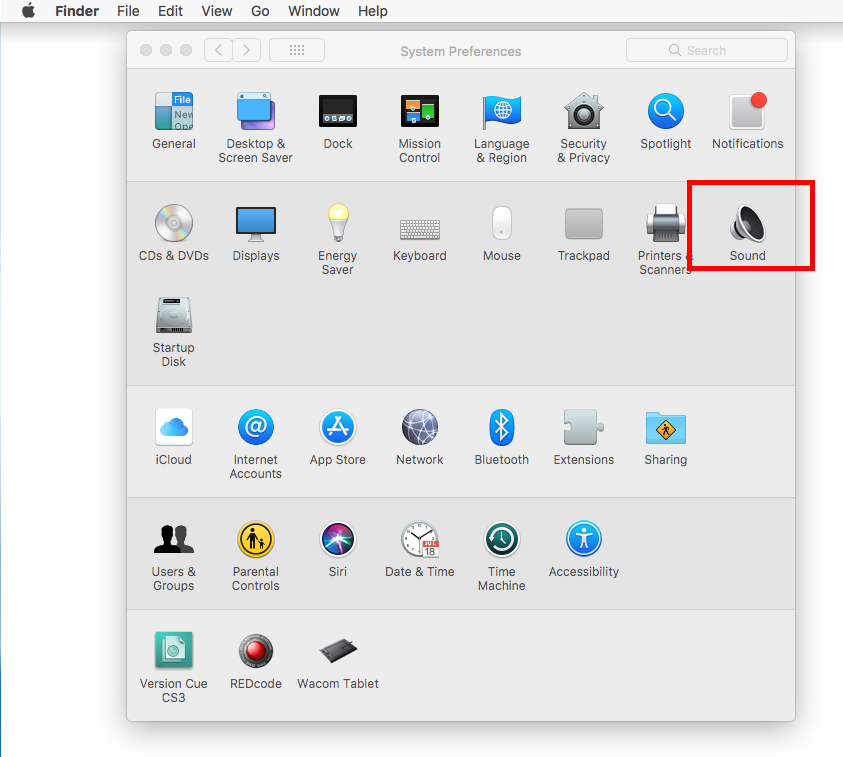The width and height of the screenshot is (843, 757).
Task: Click the back navigation arrow
Action: (x=218, y=51)
